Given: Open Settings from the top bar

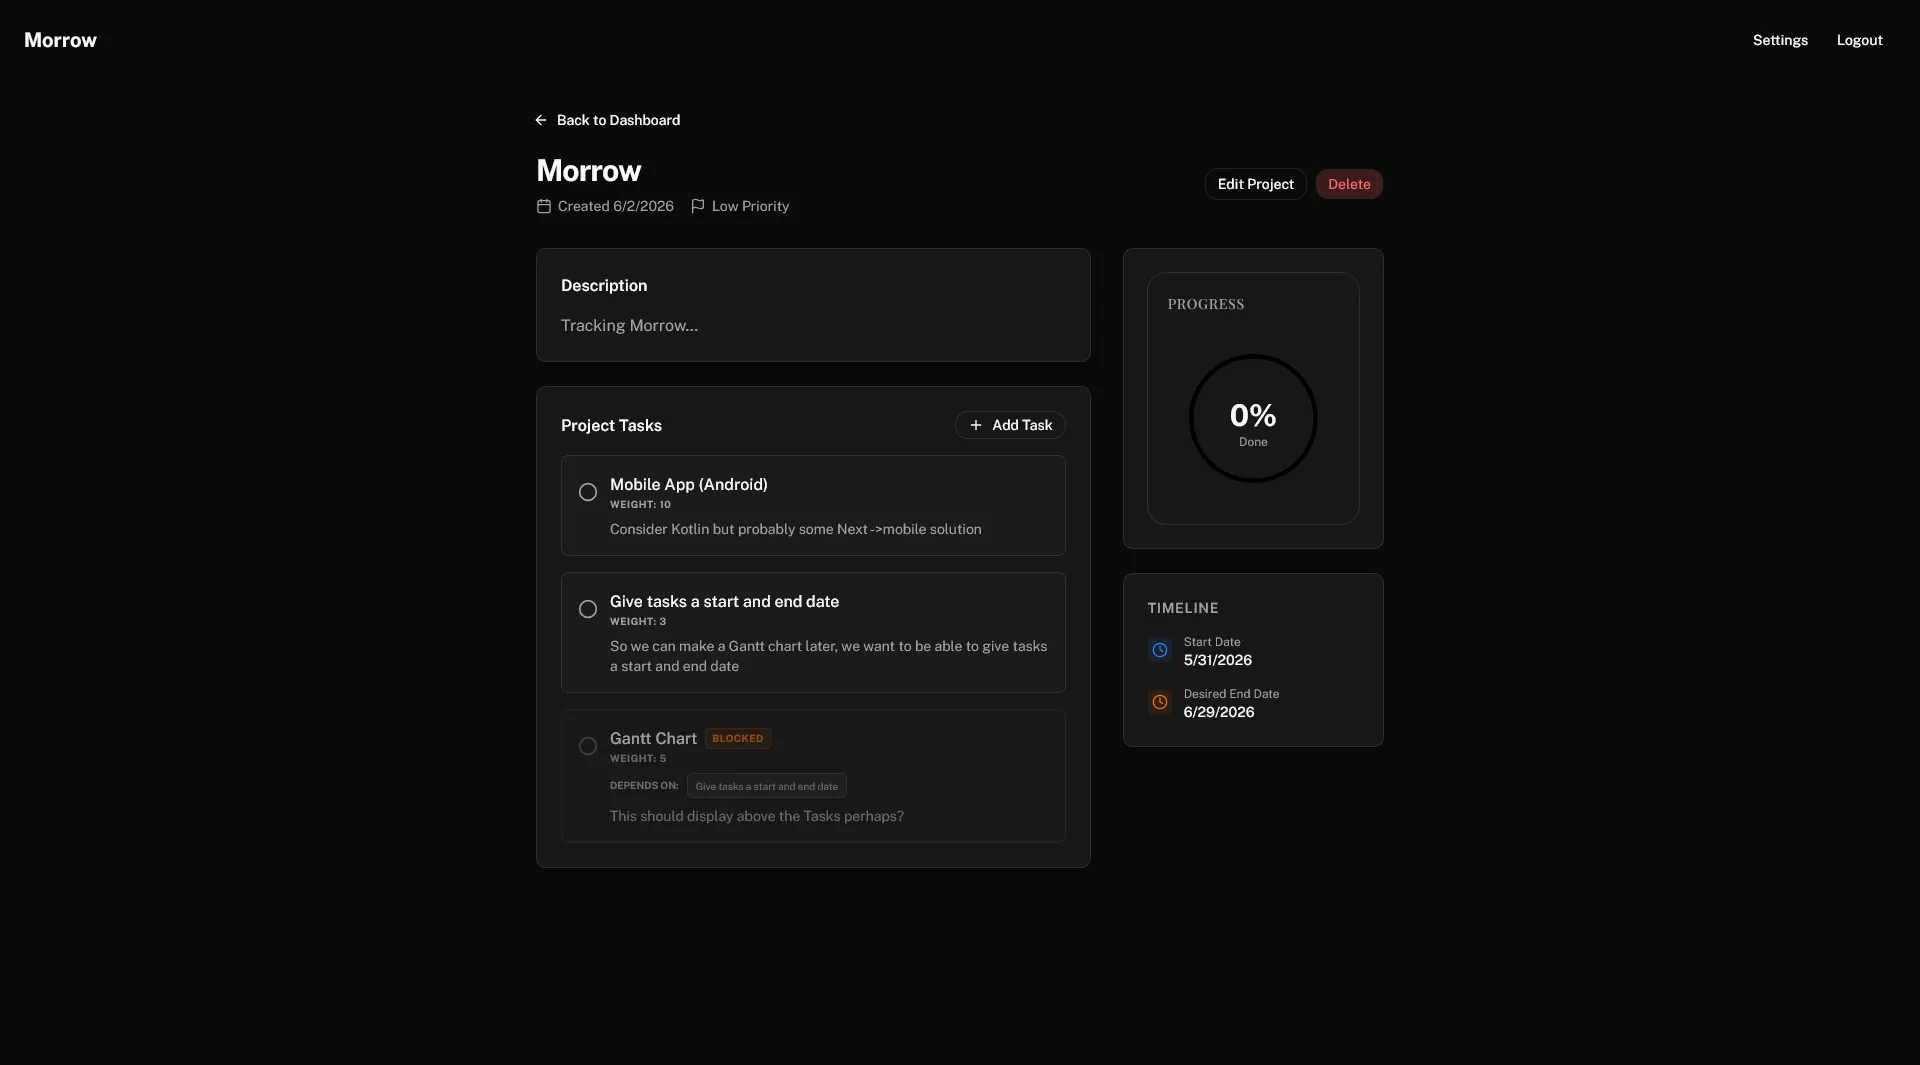Looking at the screenshot, I should tap(1780, 40).
